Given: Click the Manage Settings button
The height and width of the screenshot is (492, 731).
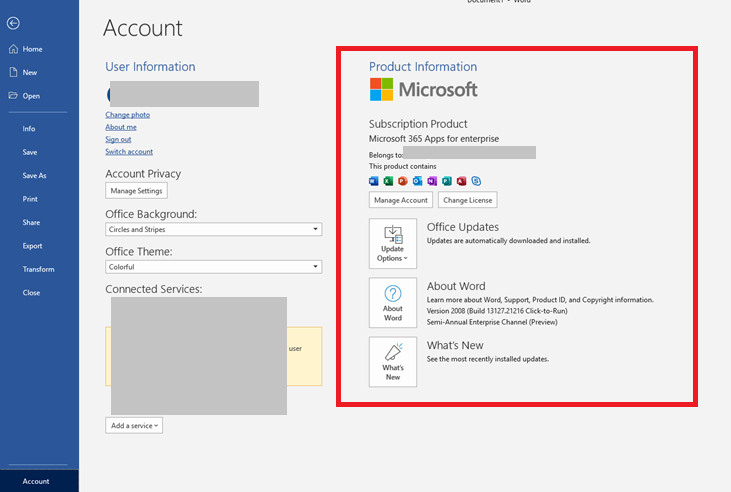Looking at the screenshot, I should click(136, 190).
